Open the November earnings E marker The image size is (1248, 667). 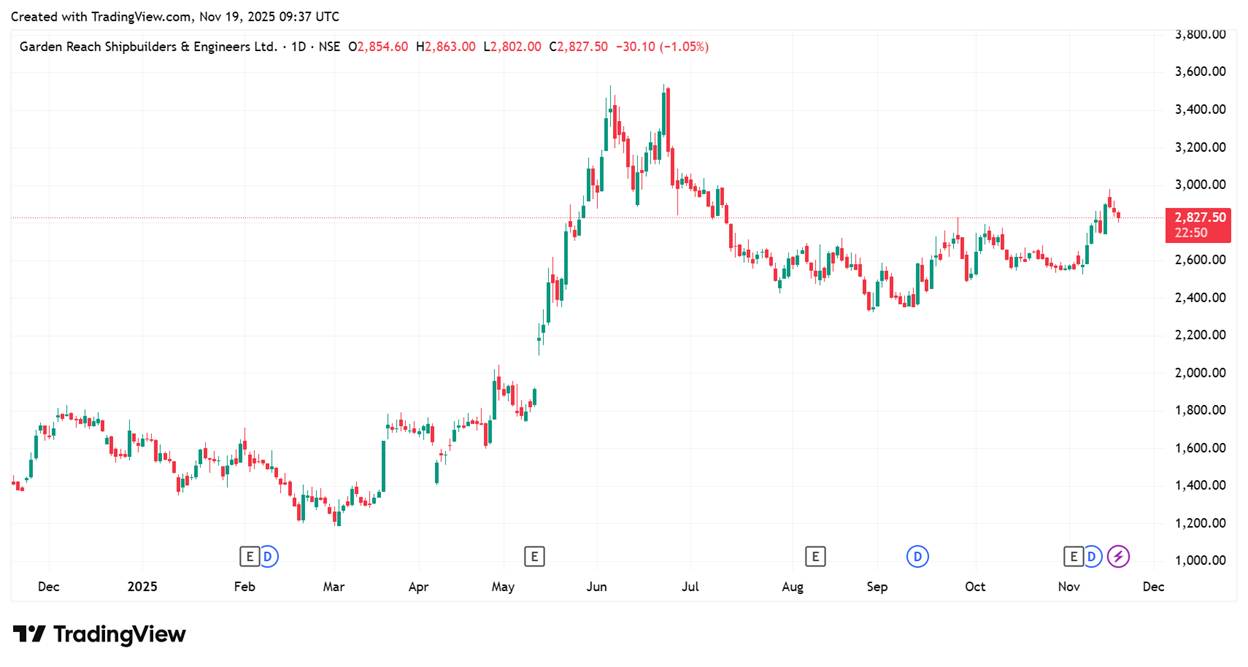coord(1074,556)
